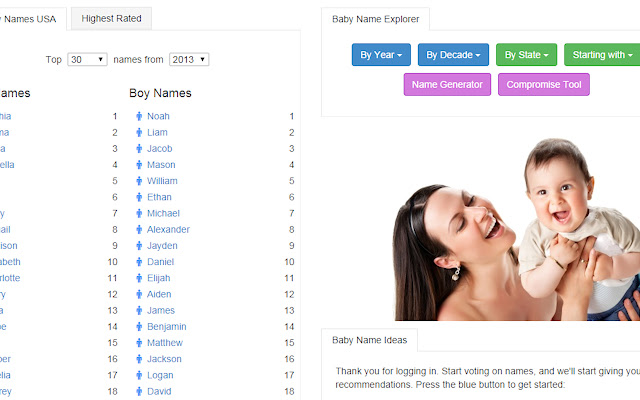640x400 pixels.
Task: Open the name Alexander
Action: (168, 229)
